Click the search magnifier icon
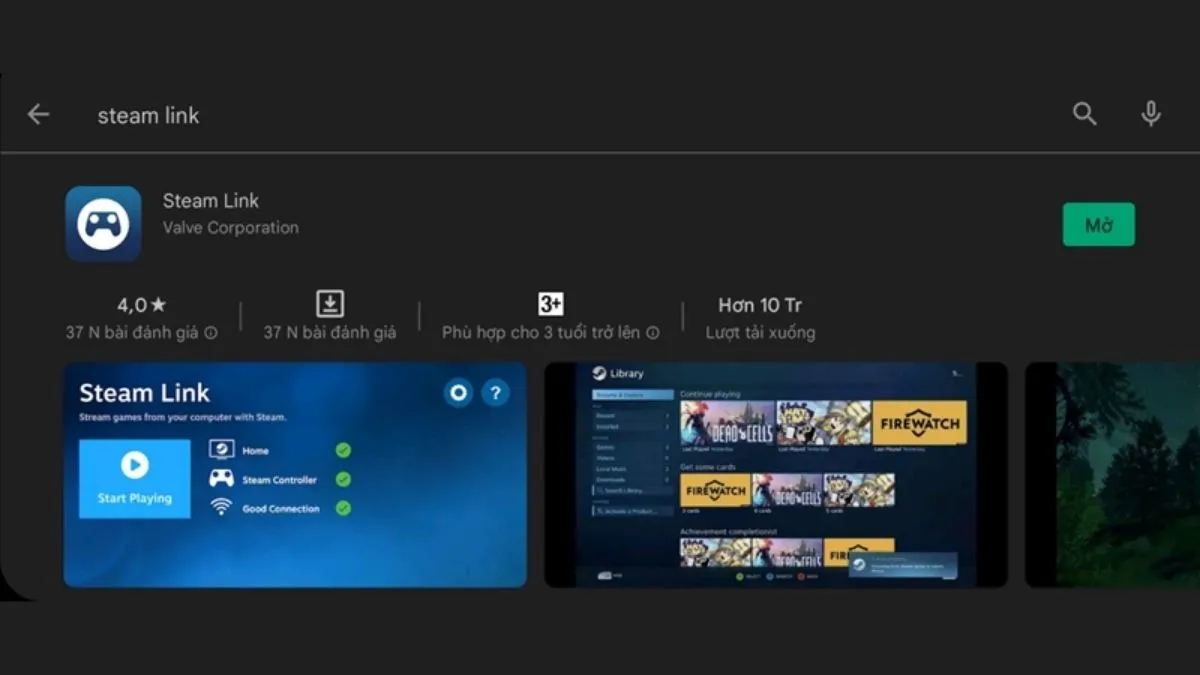The height and width of the screenshot is (675, 1200). (1084, 114)
